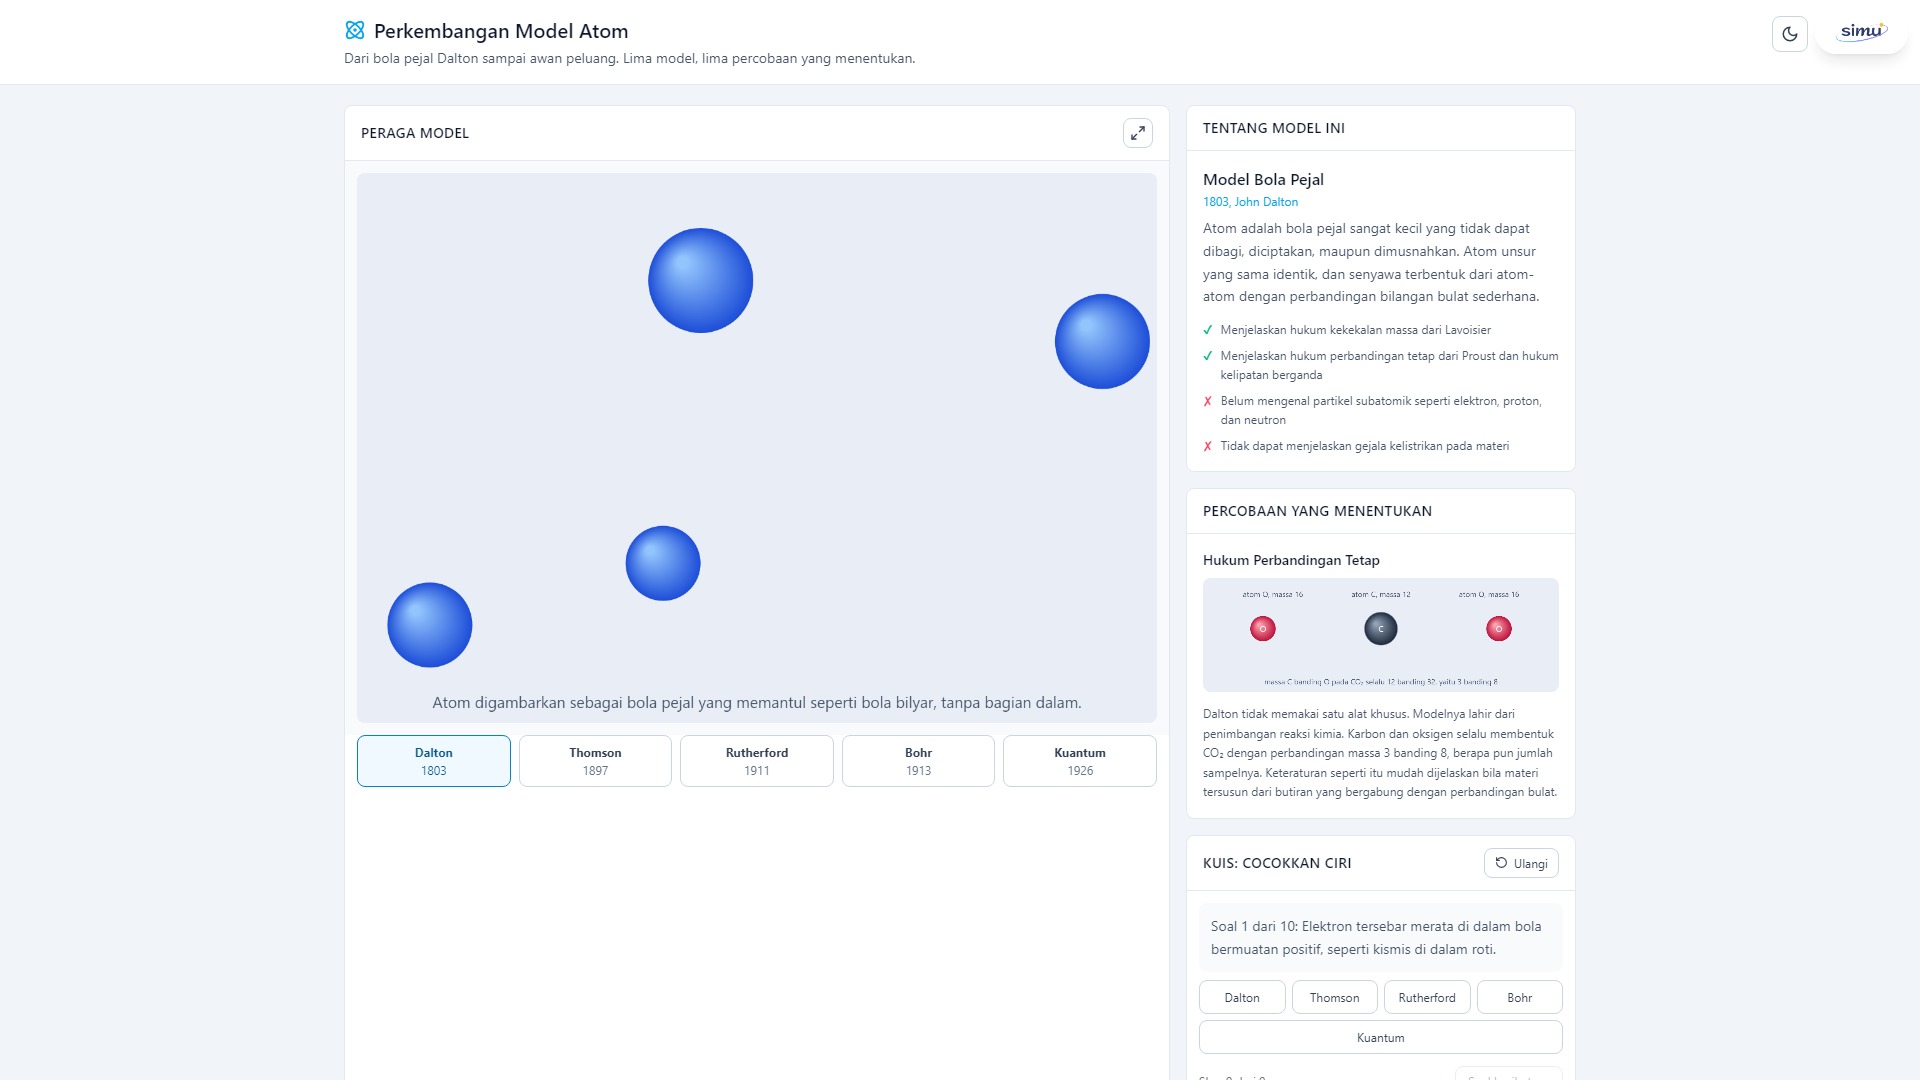Open the simu logo badge
This screenshot has width=1920, height=1080.
point(1861,32)
